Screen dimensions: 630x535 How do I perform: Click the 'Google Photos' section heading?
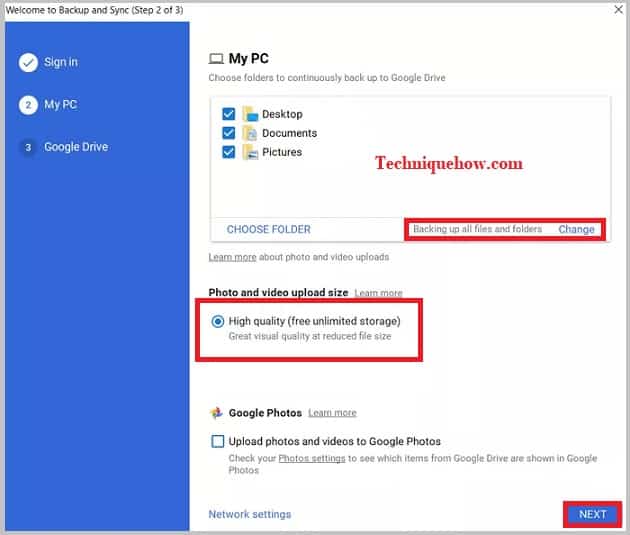(x=265, y=413)
